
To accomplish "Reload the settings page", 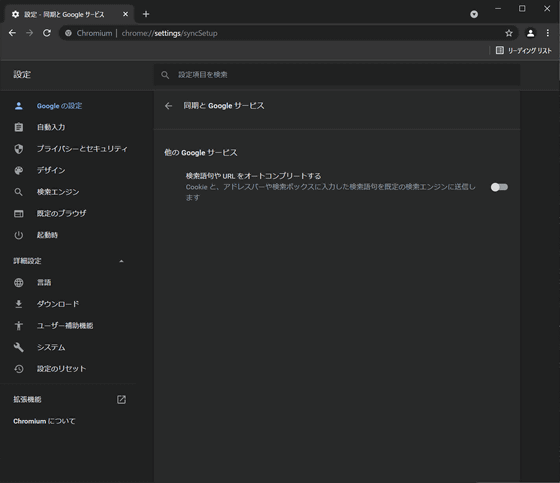I will point(47,33).
